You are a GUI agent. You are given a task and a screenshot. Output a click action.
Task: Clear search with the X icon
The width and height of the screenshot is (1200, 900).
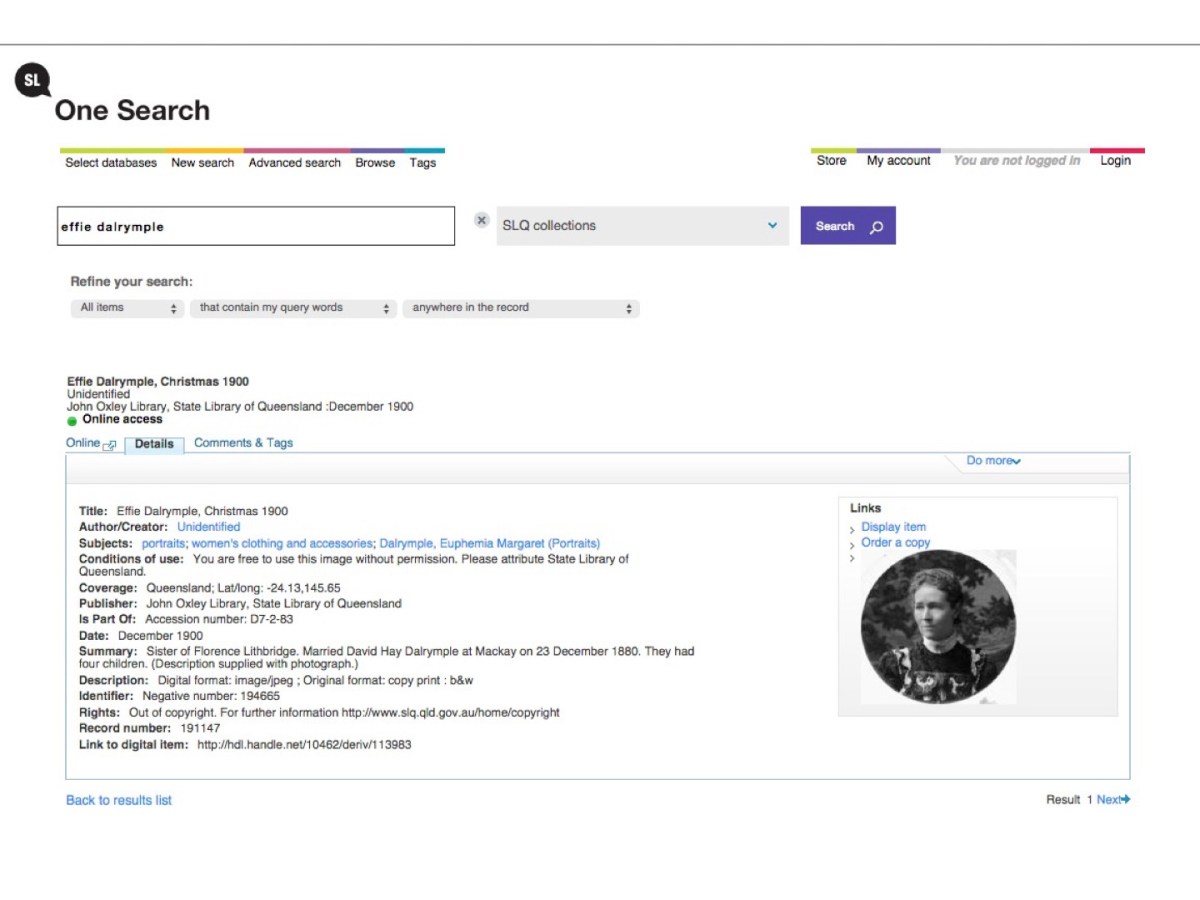481,221
